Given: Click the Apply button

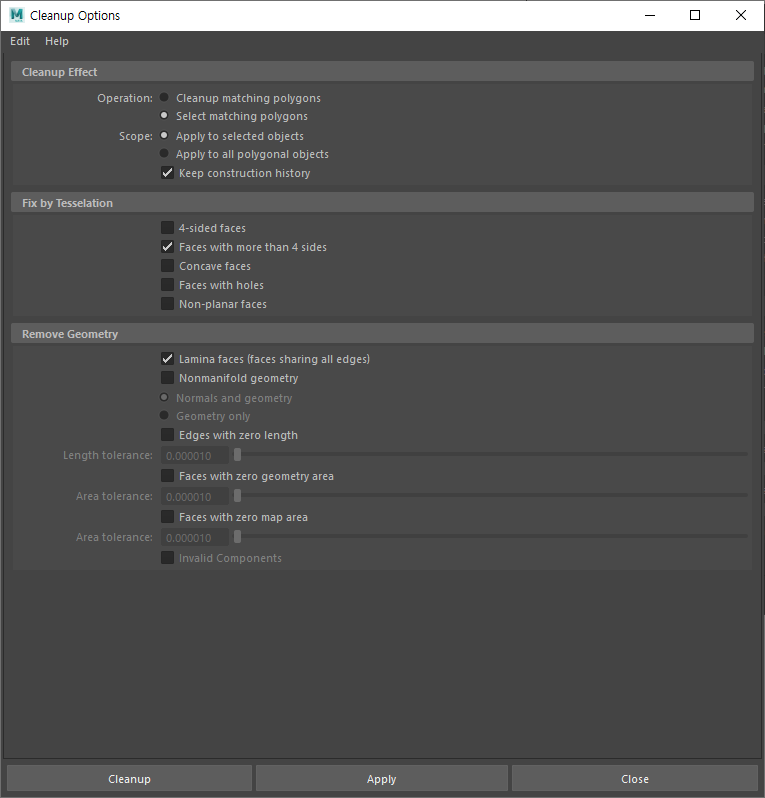Looking at the screenshot, I should coord(382,779).
